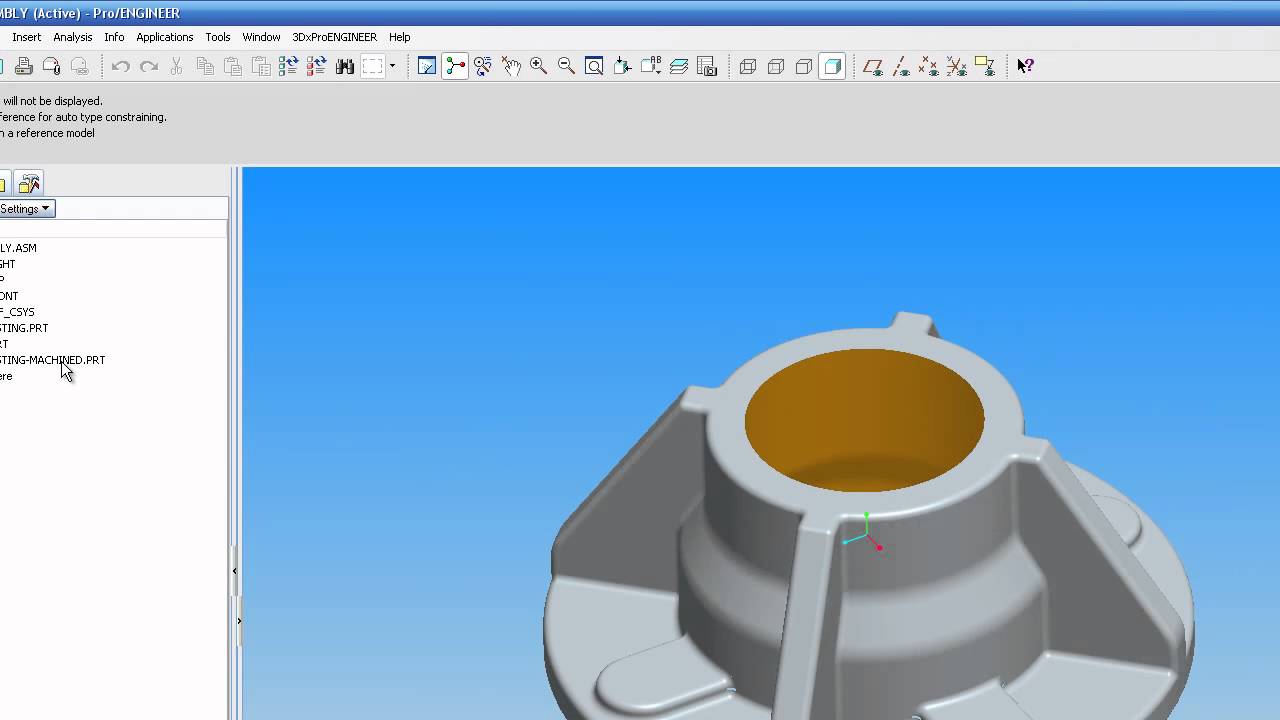Open the Help menu
Image resolution: width=1280 pixels, height=720 pixels.
tap(400, 37)
